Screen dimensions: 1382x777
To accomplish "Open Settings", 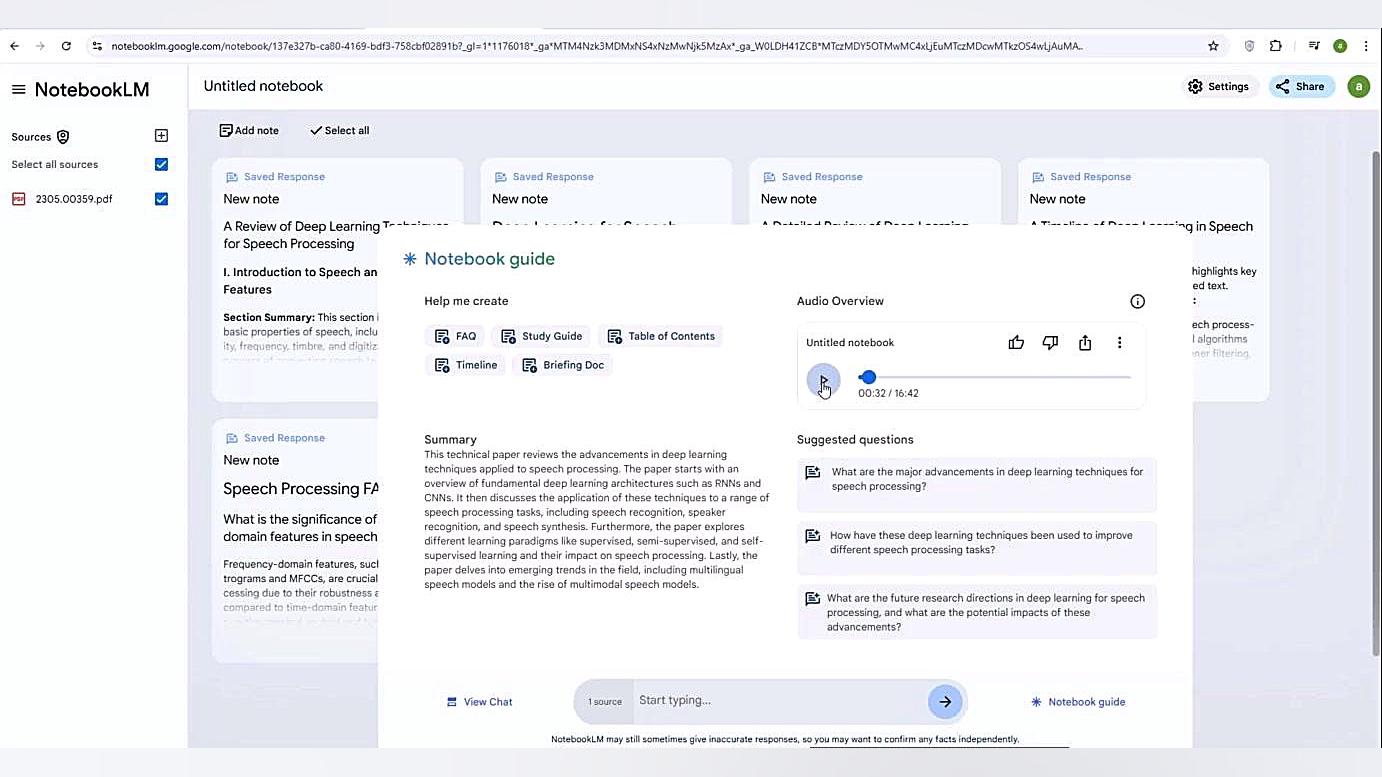I will coord(1218,87).
